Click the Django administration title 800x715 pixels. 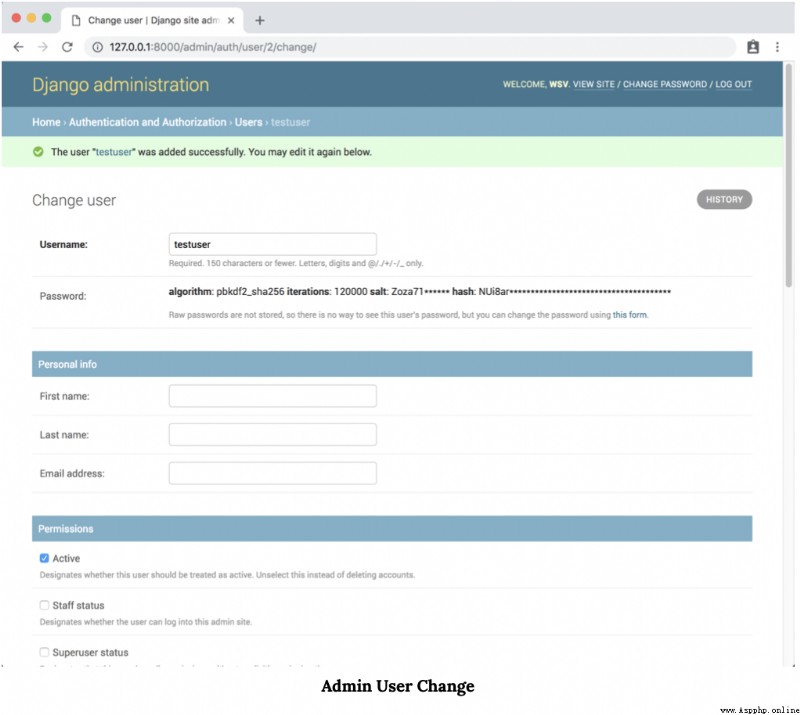(x=120, y=84)
